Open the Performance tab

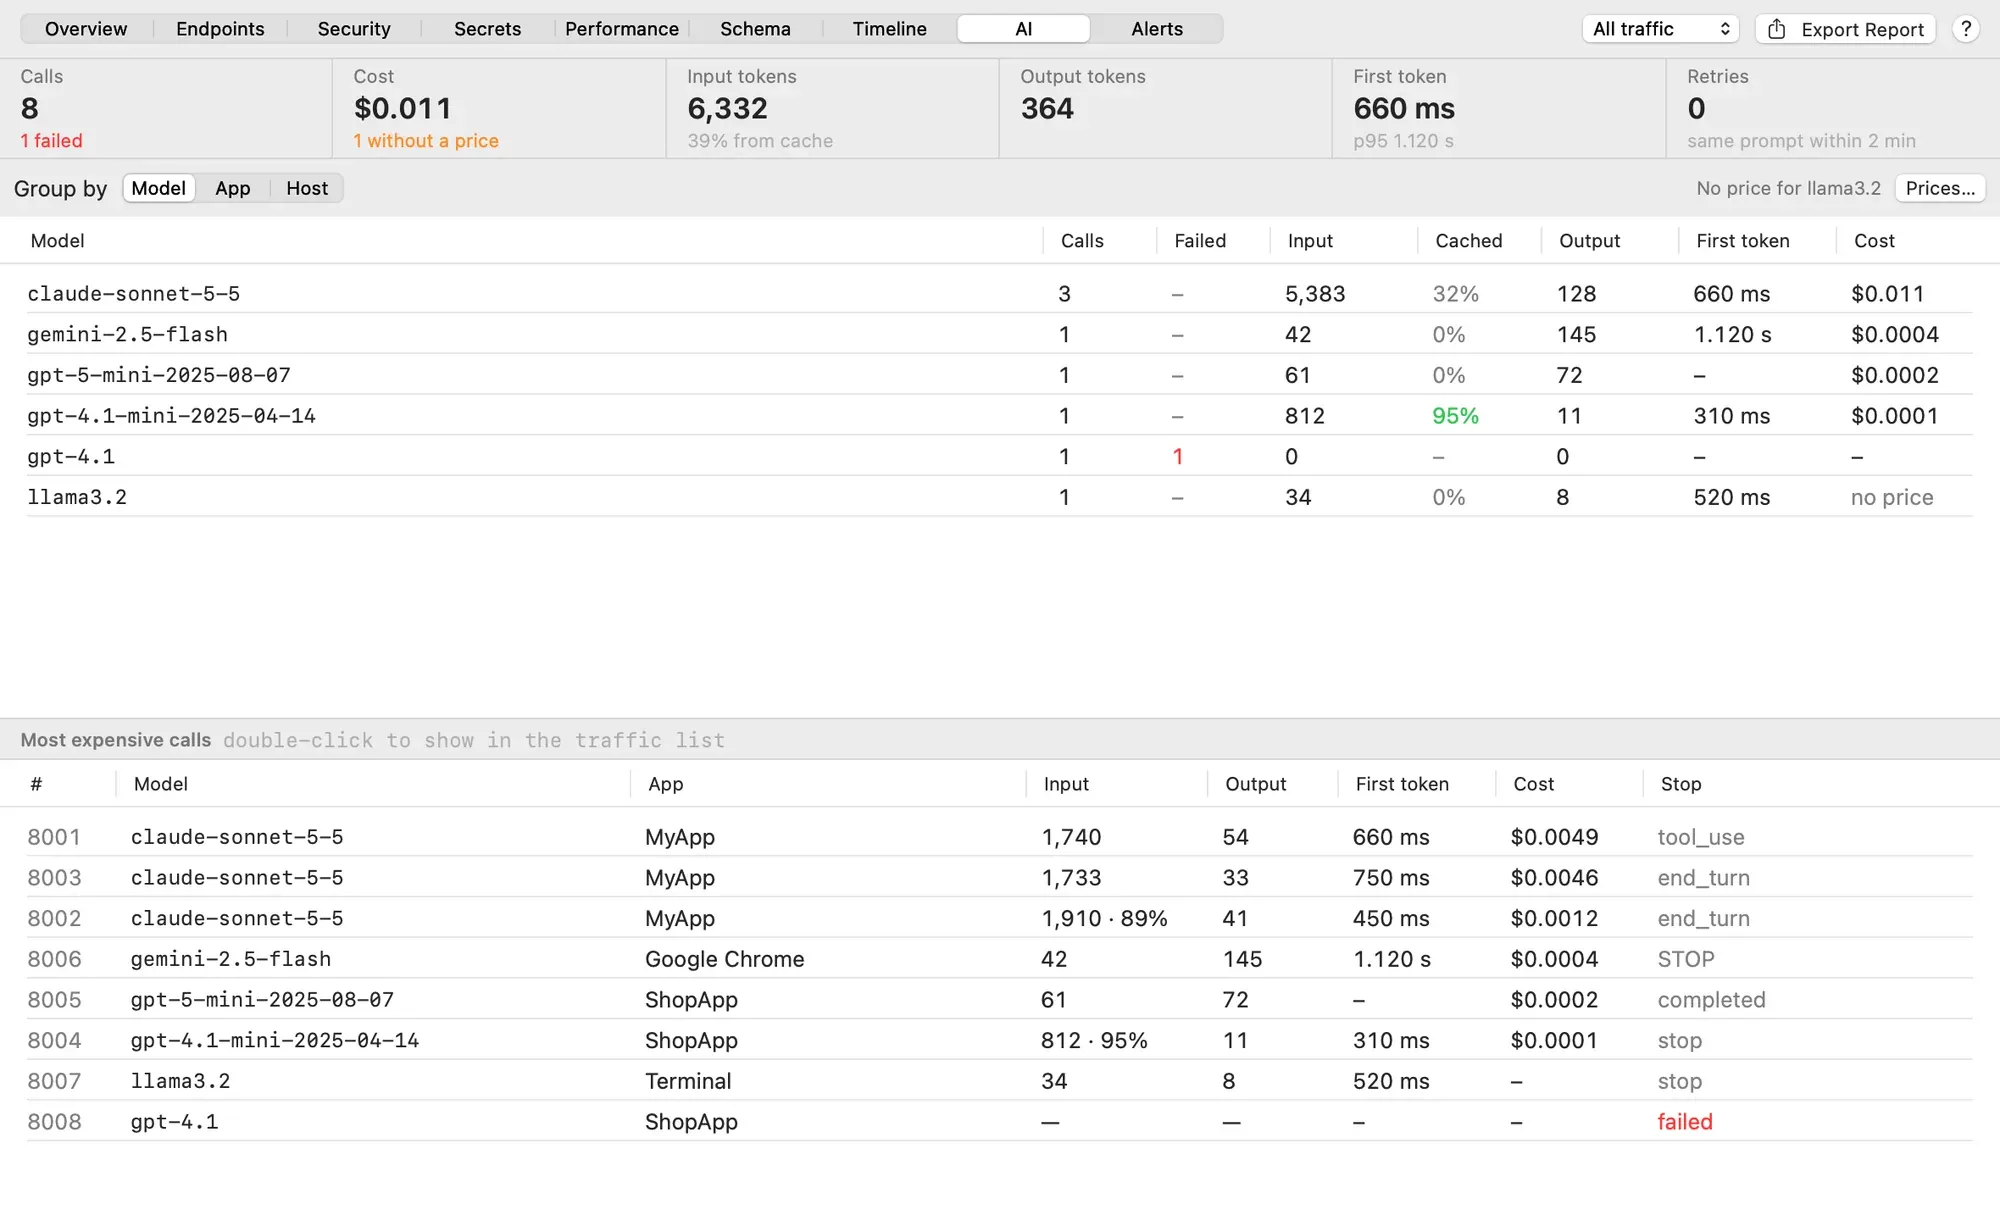(x=621, y=29)
